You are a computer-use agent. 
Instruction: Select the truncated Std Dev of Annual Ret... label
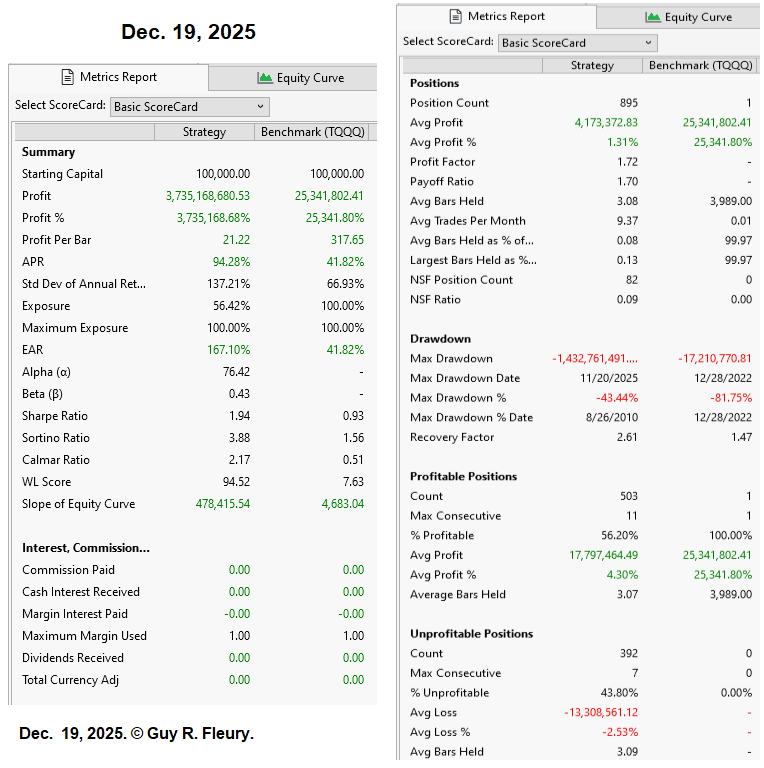coord(84,284)
